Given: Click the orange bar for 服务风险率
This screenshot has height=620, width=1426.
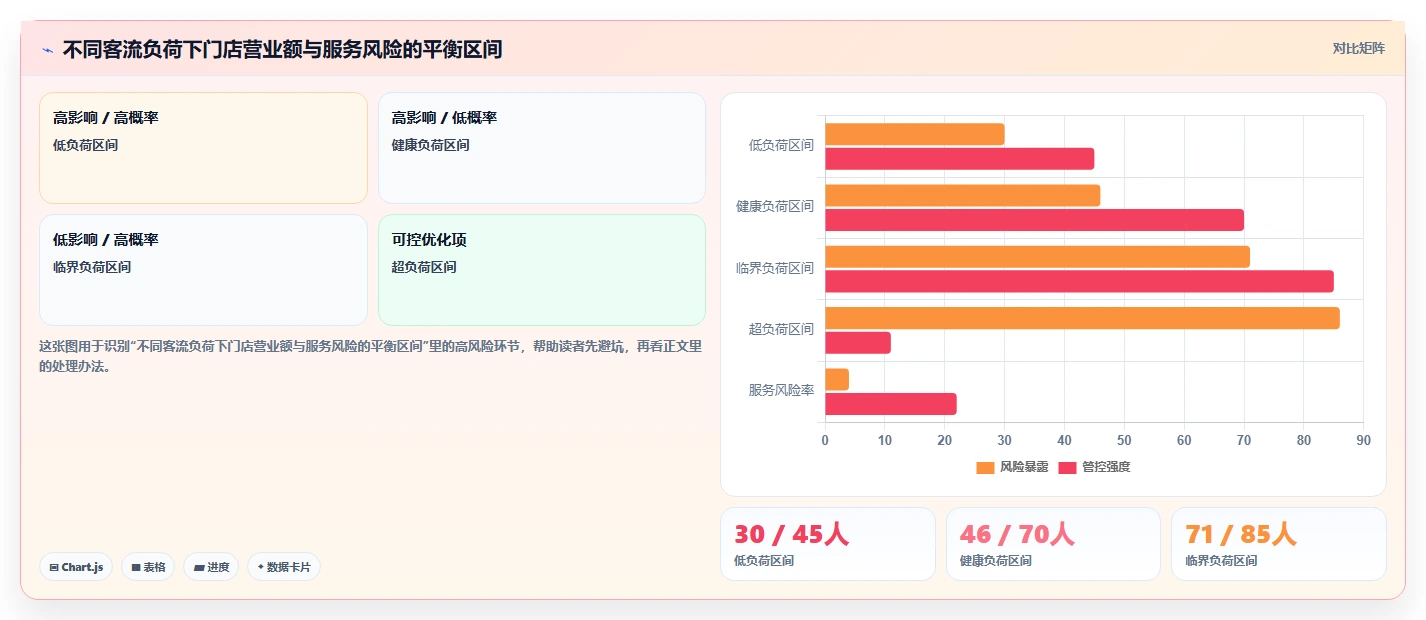Looking at the screenshot, I should pyautogui.click(x=837, y=380).
